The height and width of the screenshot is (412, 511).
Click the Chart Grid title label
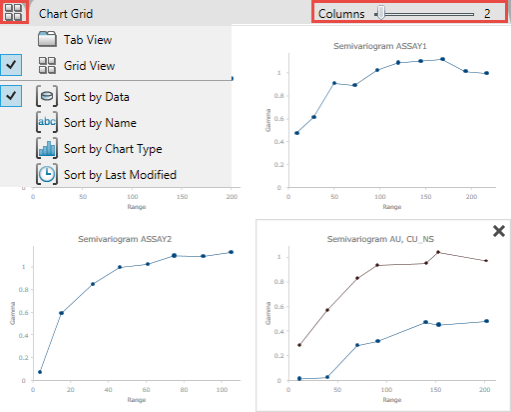click(66, 14)
